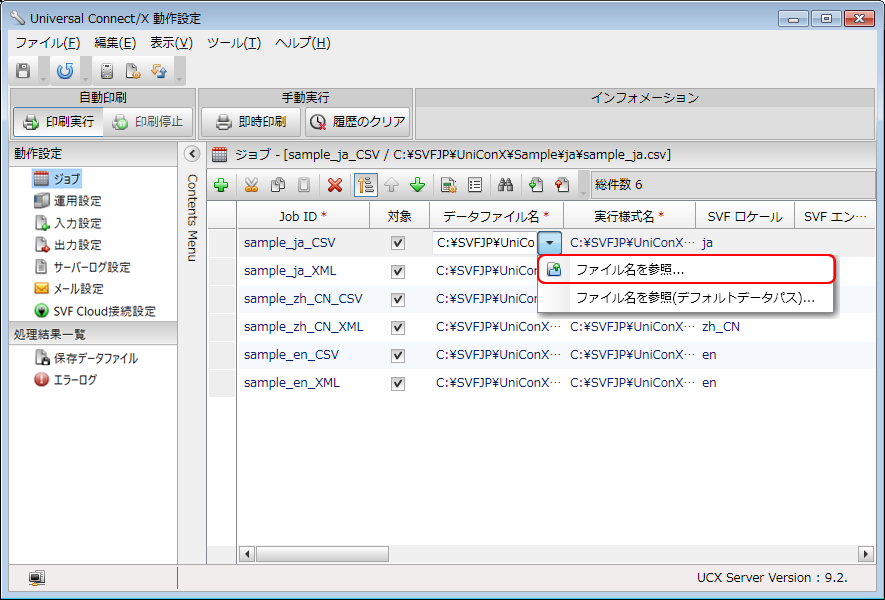Click the 履歴のクリア button
Image resolution: width=885 pixels, height=600 pixels.
pyautogui.click(x=357, y=121)
